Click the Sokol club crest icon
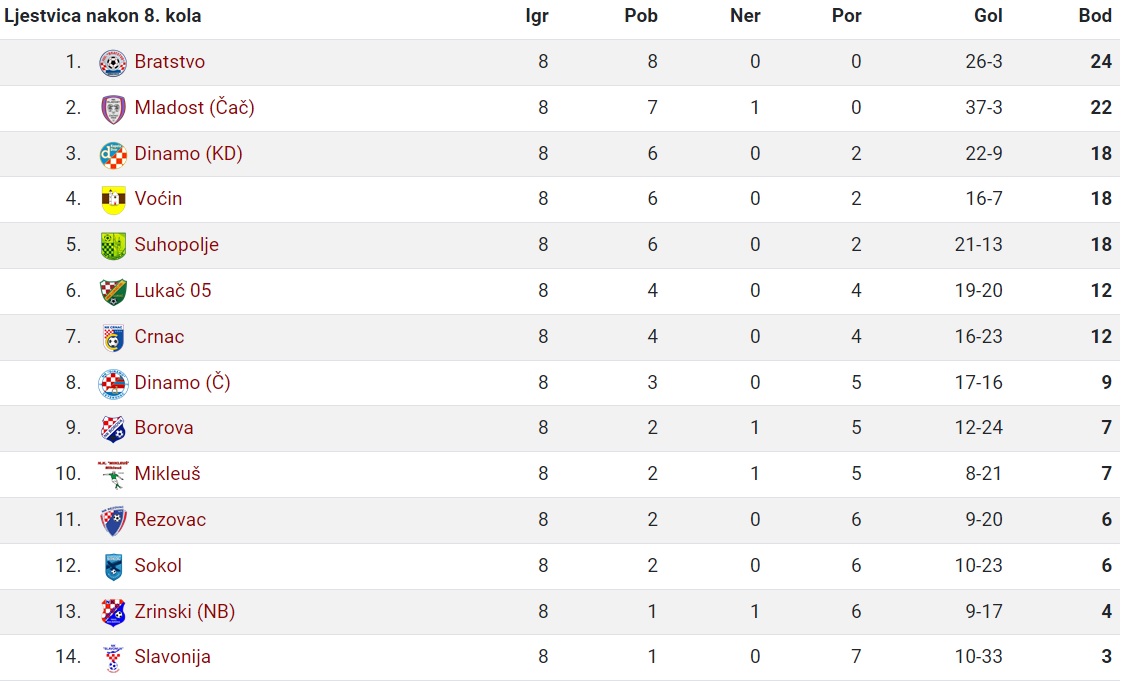Image resolution: width=1124 pixels, height=681 pixels. click(x=113, y=566)
